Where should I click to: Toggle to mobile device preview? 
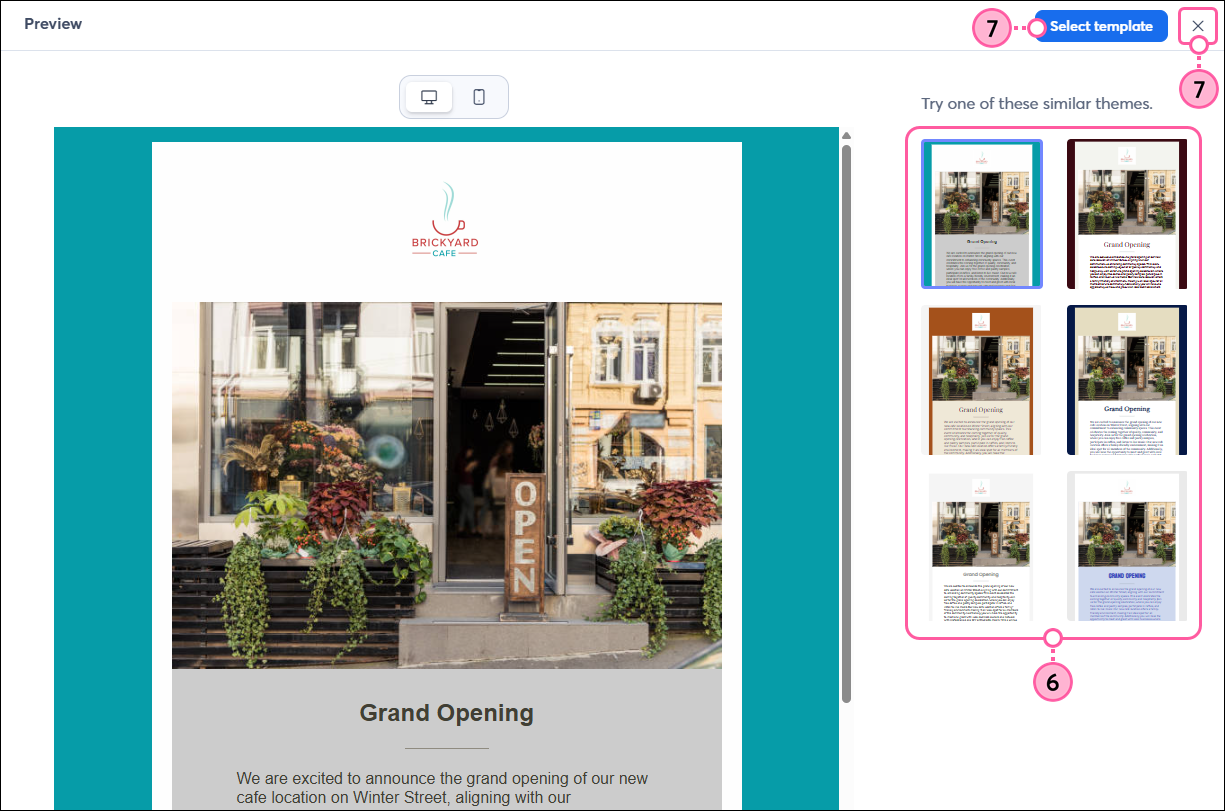coord(479,97)
